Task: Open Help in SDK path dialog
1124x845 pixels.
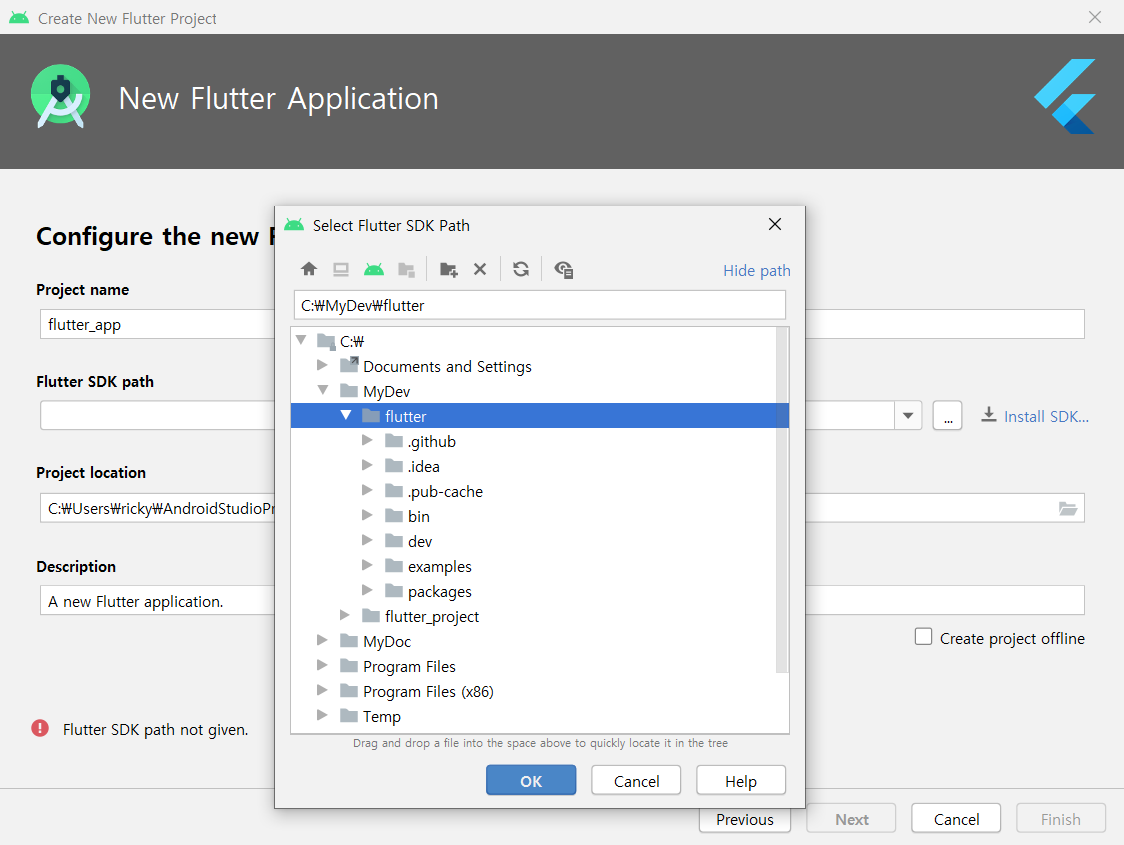Action: coord(740,780)
